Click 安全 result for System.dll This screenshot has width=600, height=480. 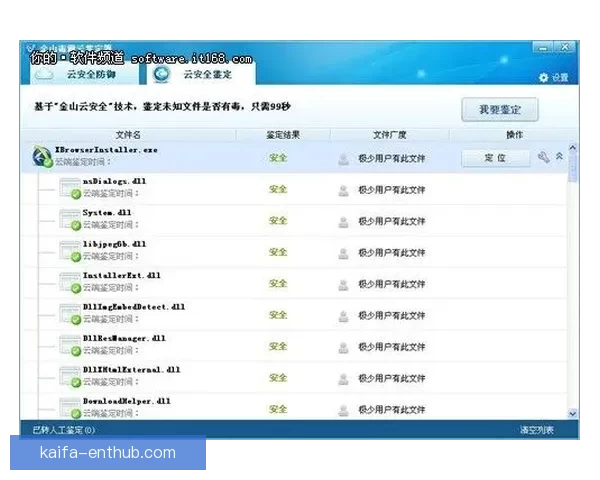coord(278,220)
